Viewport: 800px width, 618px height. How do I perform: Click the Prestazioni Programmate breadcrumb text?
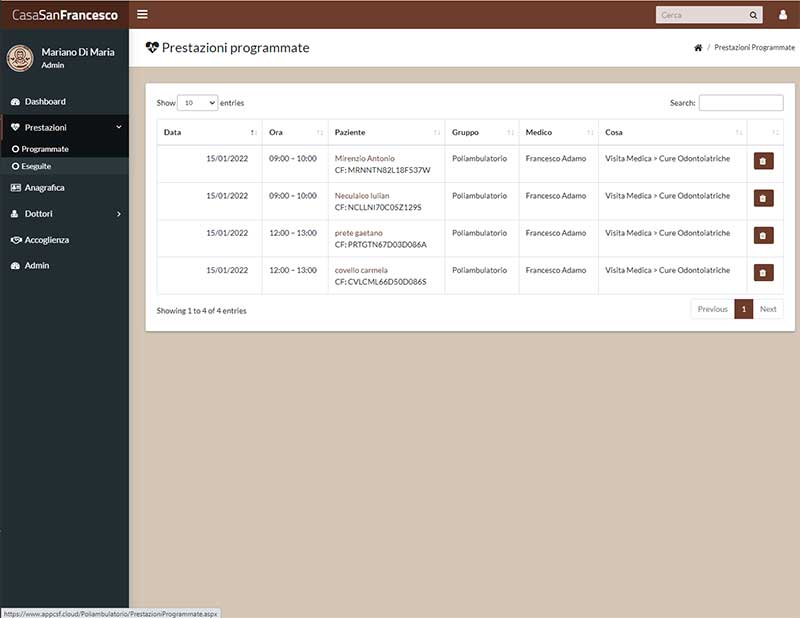754,47
